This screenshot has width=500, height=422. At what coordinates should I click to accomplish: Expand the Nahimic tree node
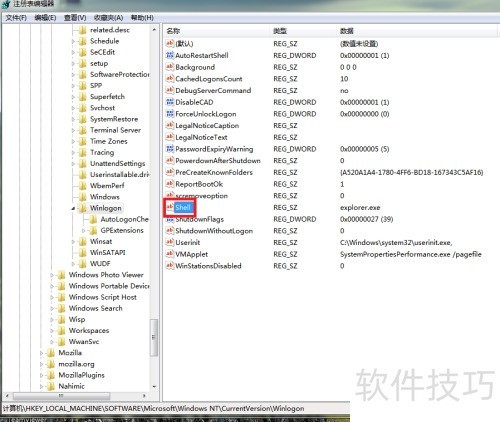41,386
